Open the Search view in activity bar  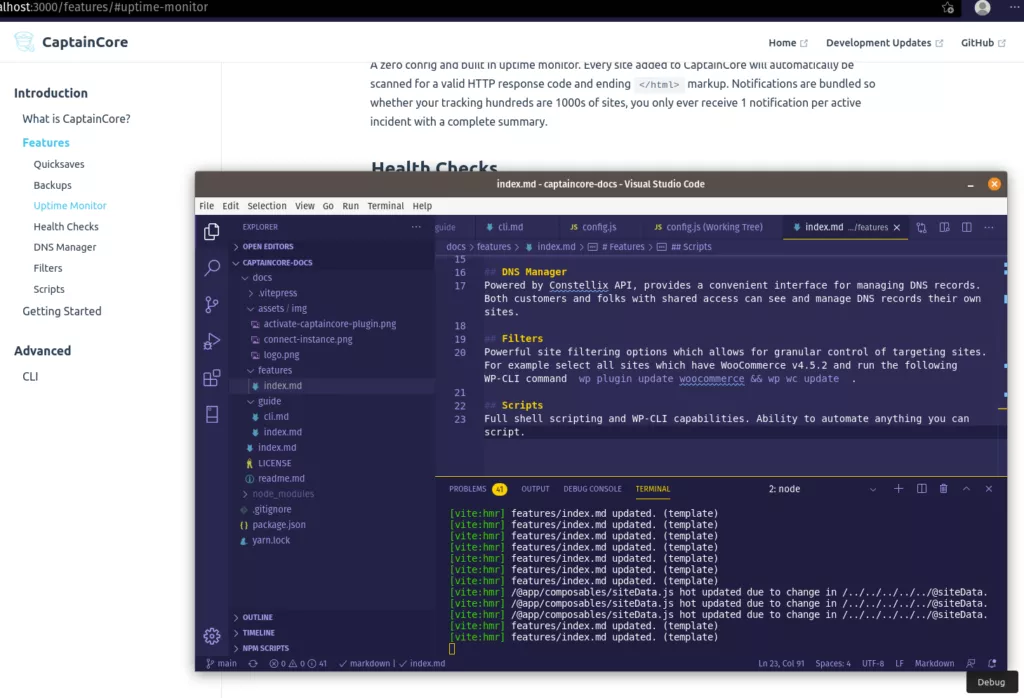[x=212, y=268]
